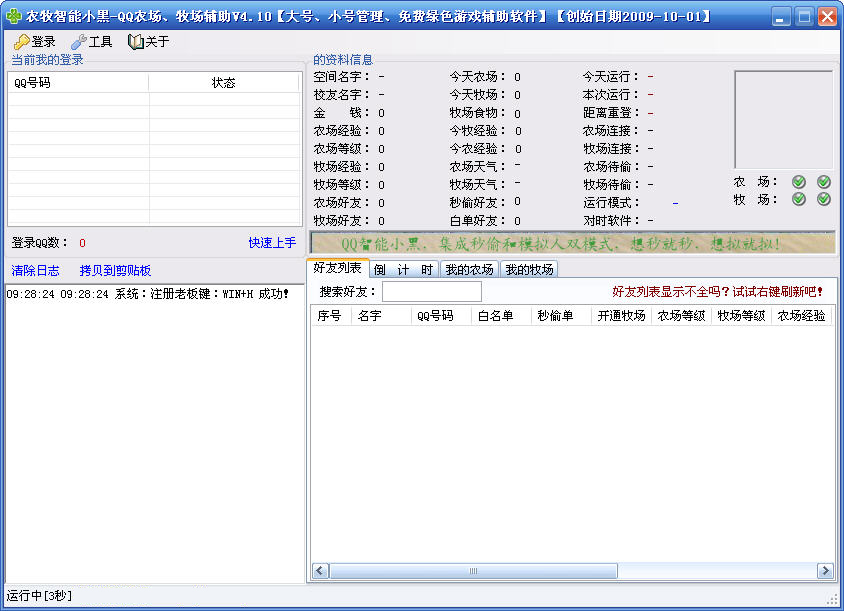The height and width of the screenshot is (611, 844).
Task: Click the 今天牧场 label
Action: click(478, 95)
